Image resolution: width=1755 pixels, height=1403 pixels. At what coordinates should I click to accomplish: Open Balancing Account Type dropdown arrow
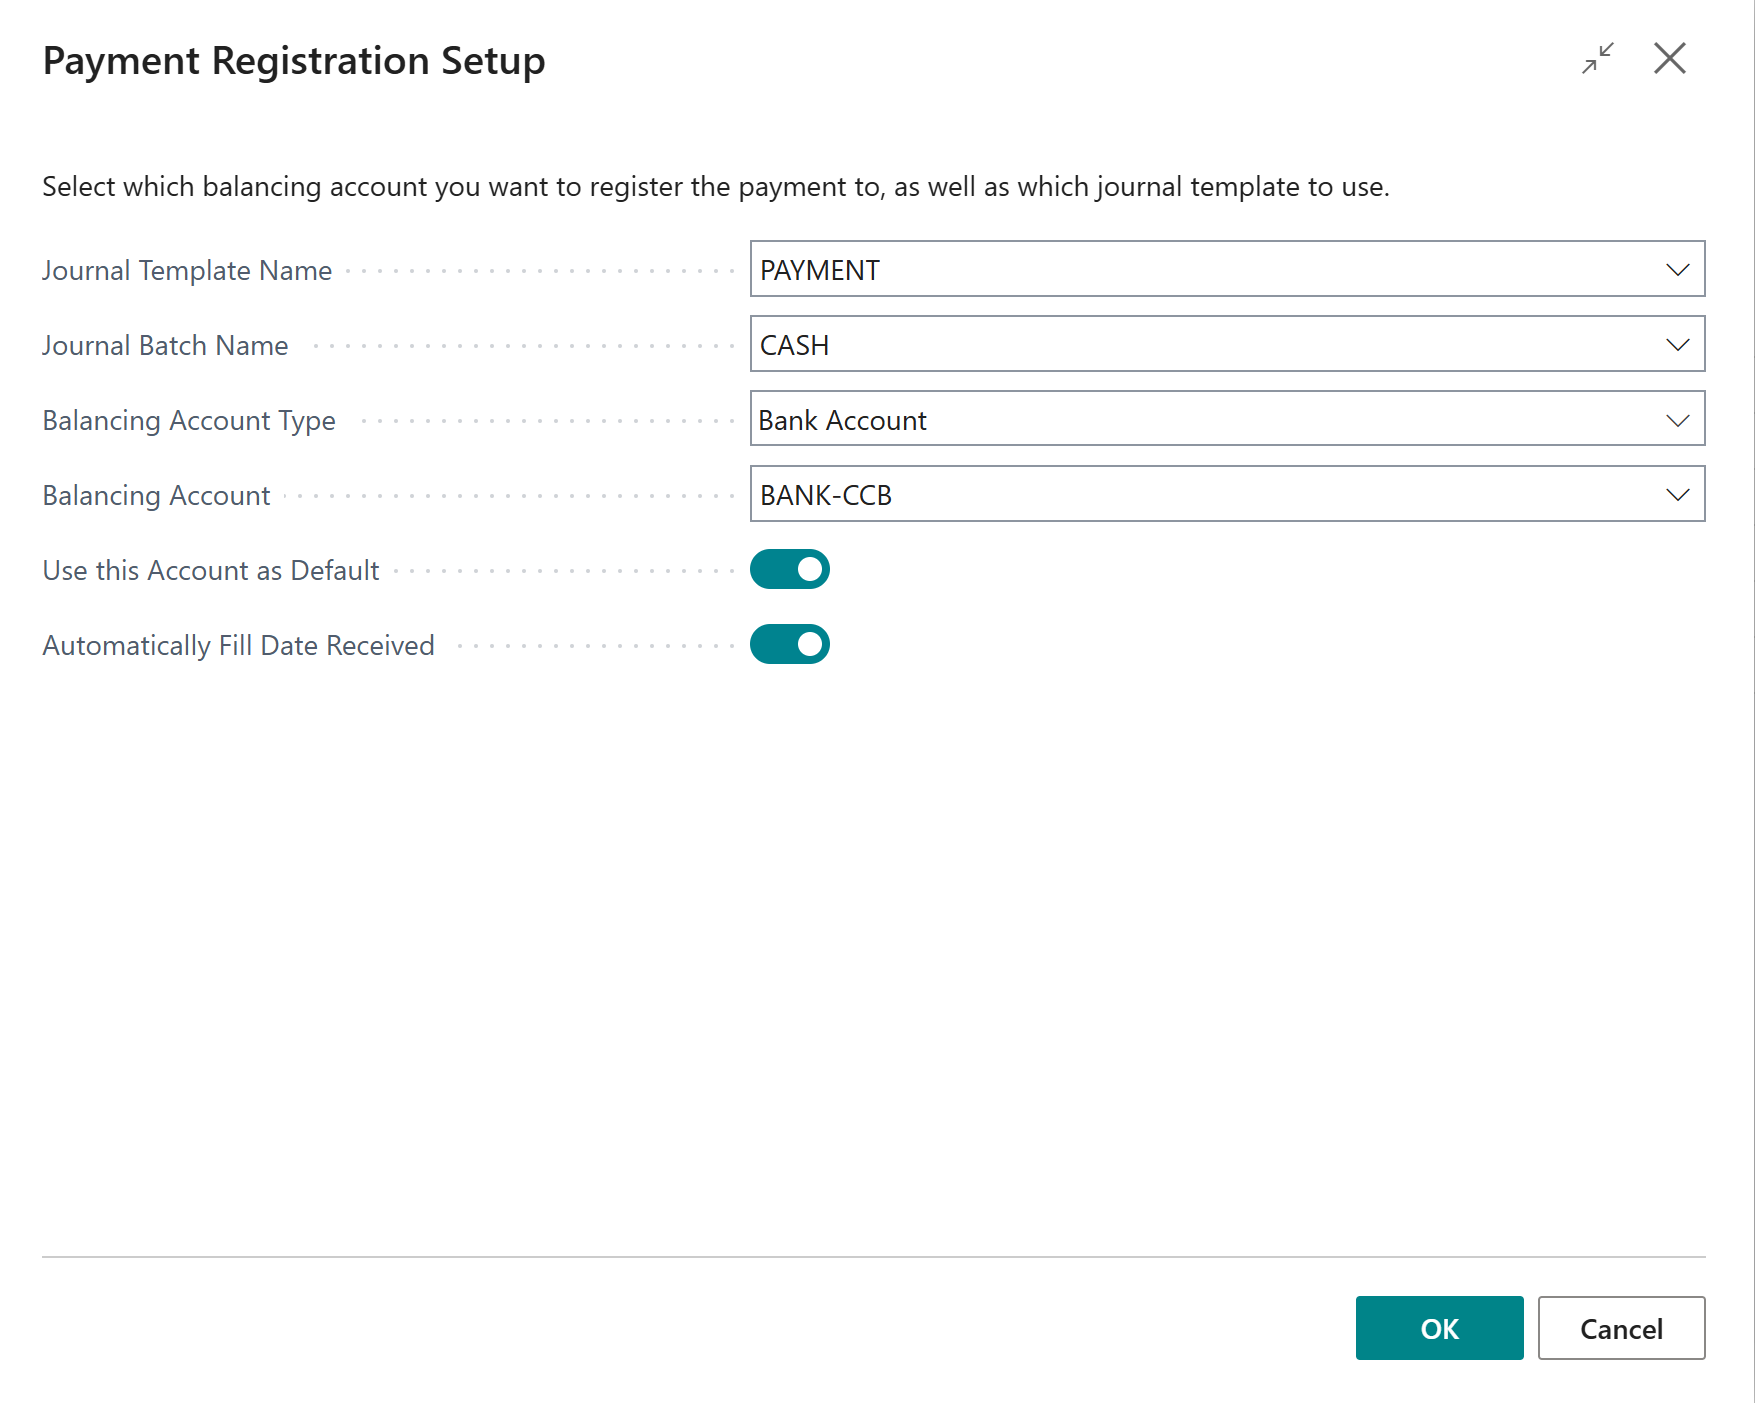coord(1677,420)
